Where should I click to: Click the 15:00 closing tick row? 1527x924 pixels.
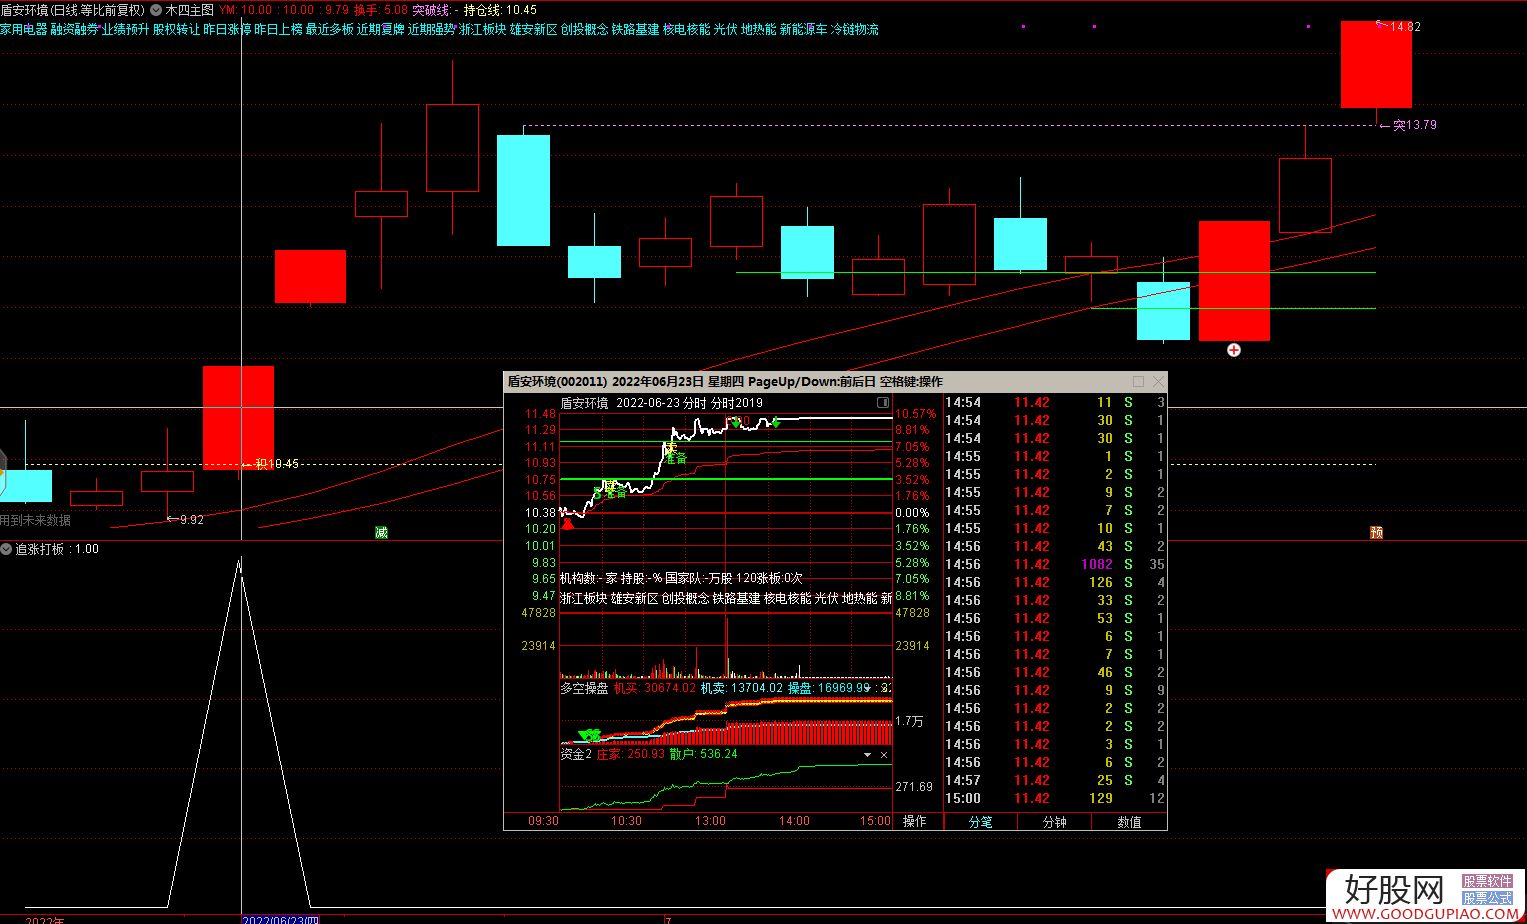click(1055, 798)
